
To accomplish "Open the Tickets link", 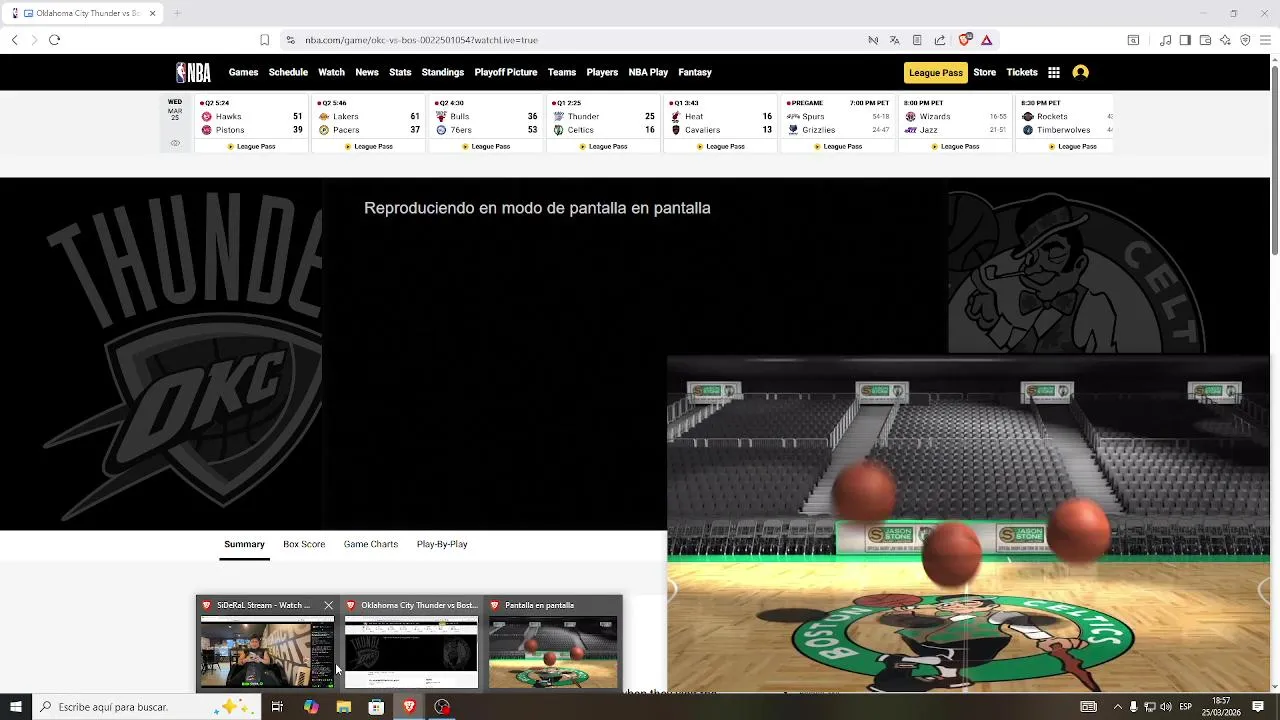I will tap(1022, 72).
